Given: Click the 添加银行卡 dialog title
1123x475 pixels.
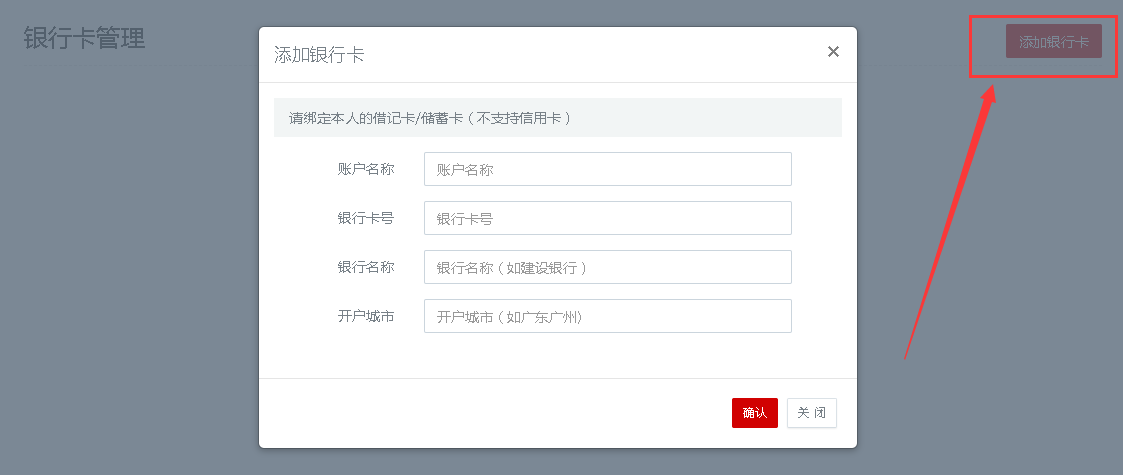Looking at the screenshot, I should point(319,55).
